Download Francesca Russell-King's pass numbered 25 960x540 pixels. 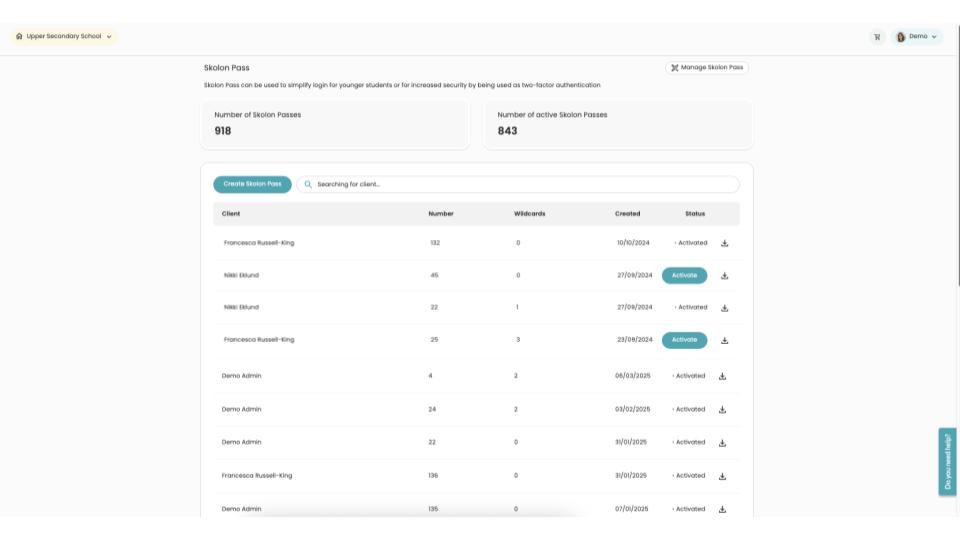(725, 340)
